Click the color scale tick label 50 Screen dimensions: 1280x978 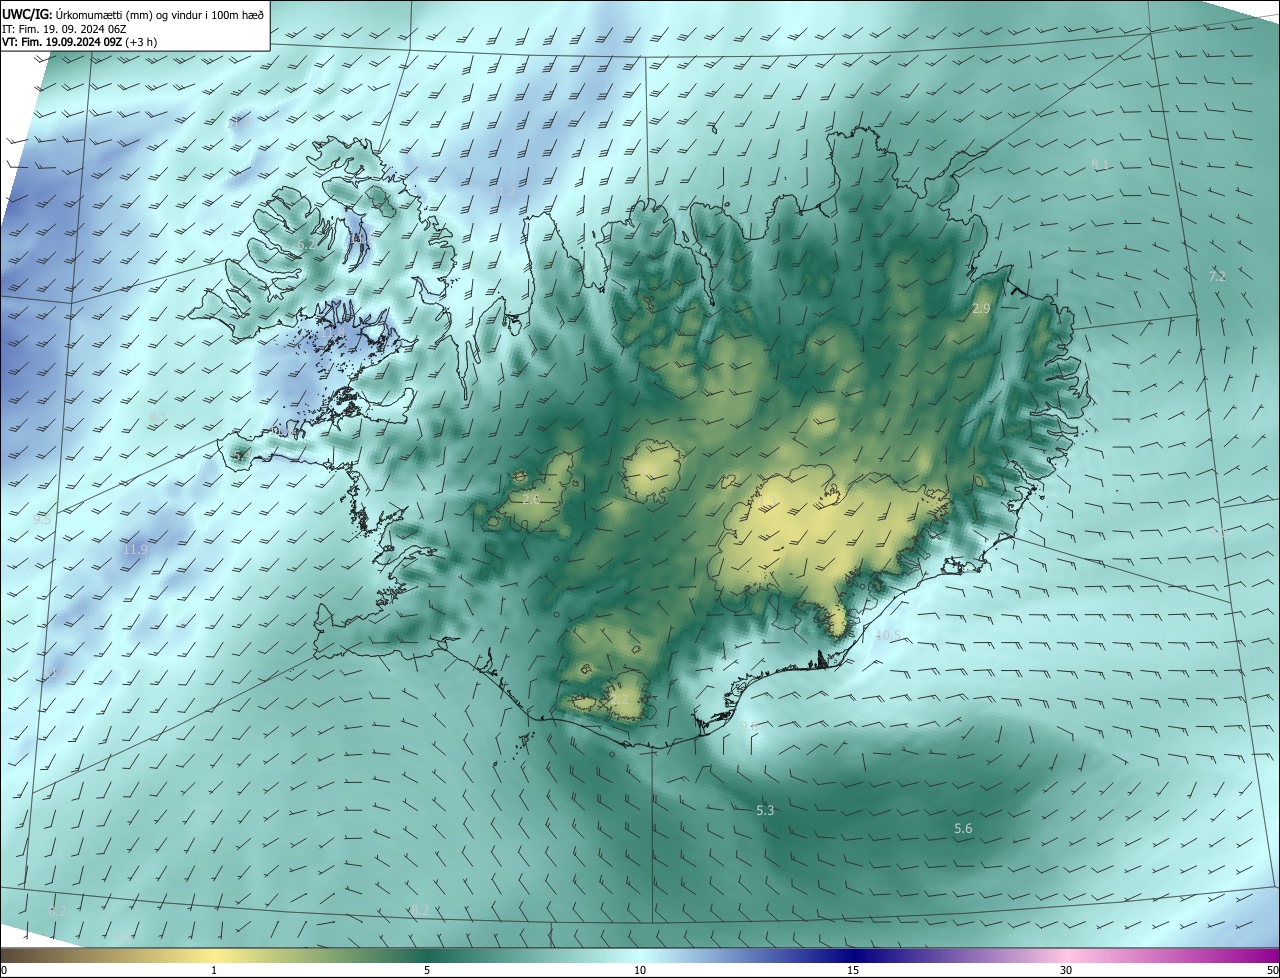pos(1272,971)
